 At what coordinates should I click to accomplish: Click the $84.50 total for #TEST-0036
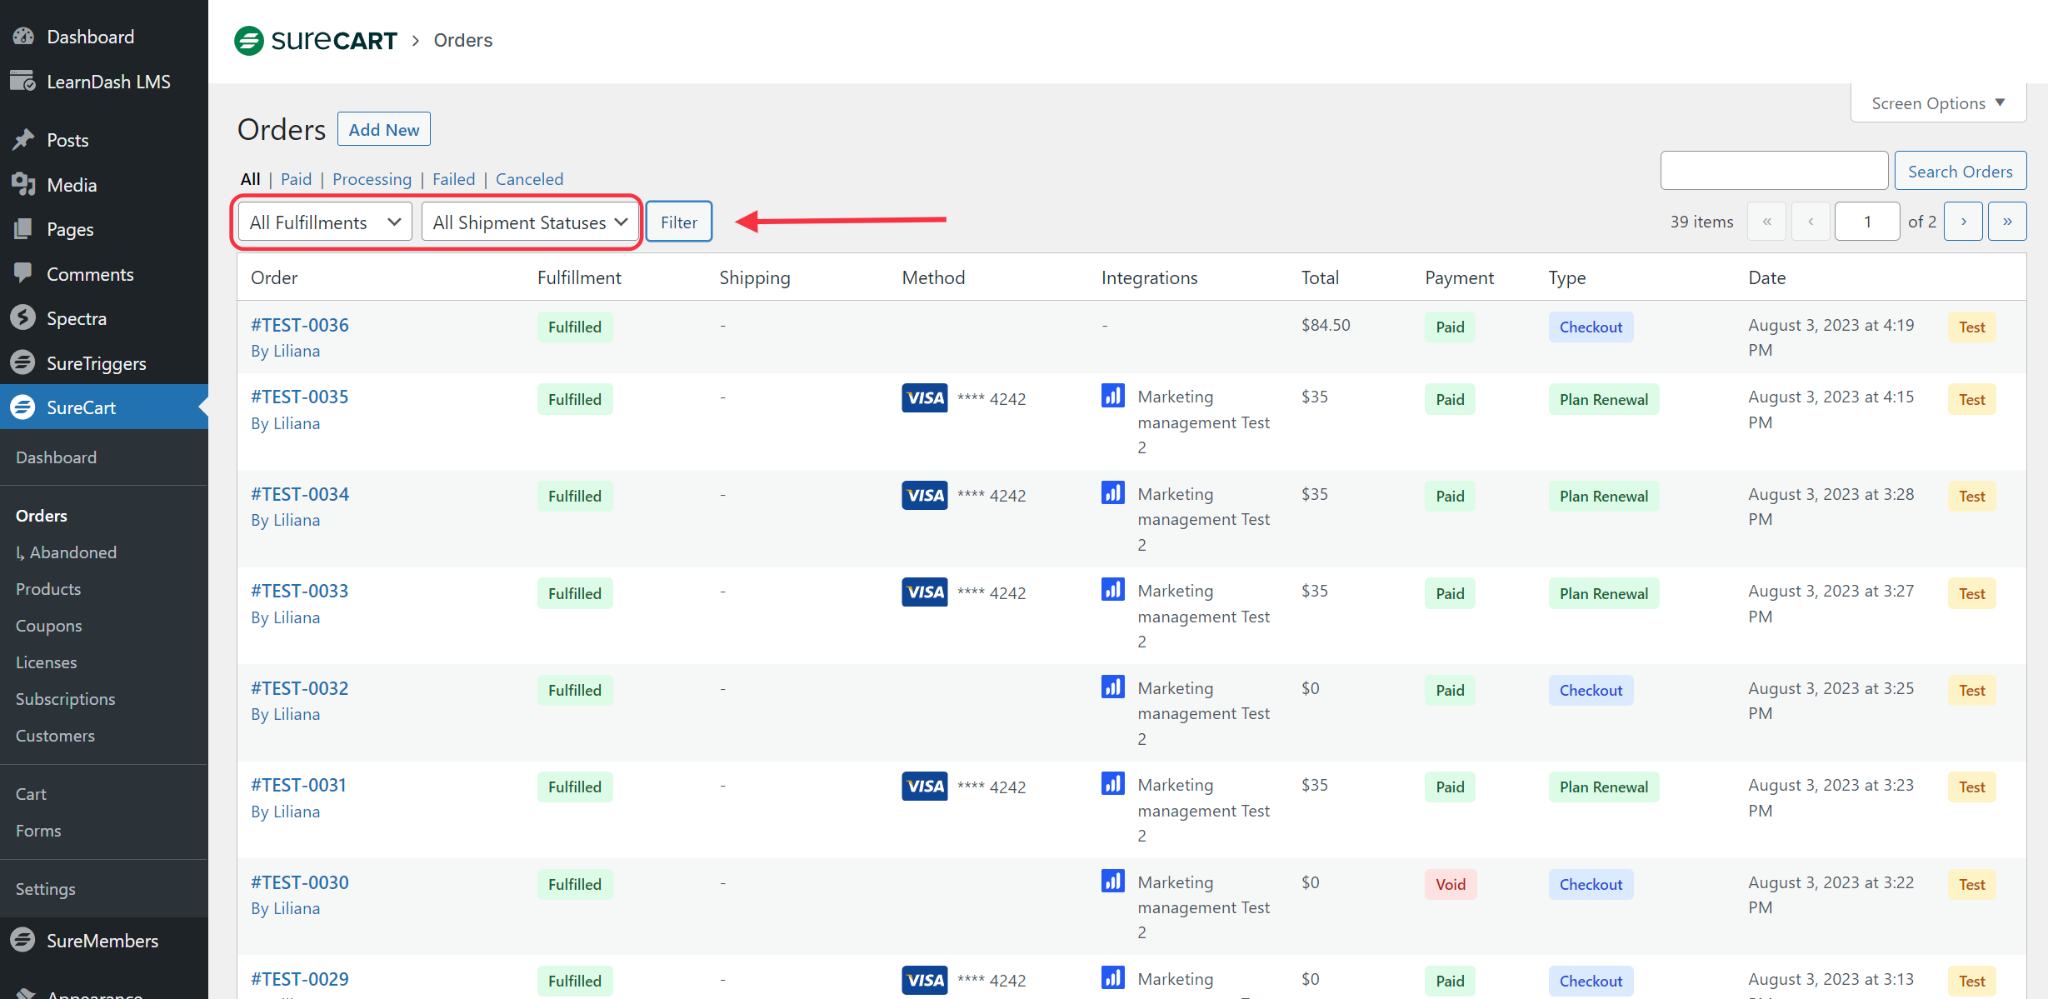[x=1326, y=325]
